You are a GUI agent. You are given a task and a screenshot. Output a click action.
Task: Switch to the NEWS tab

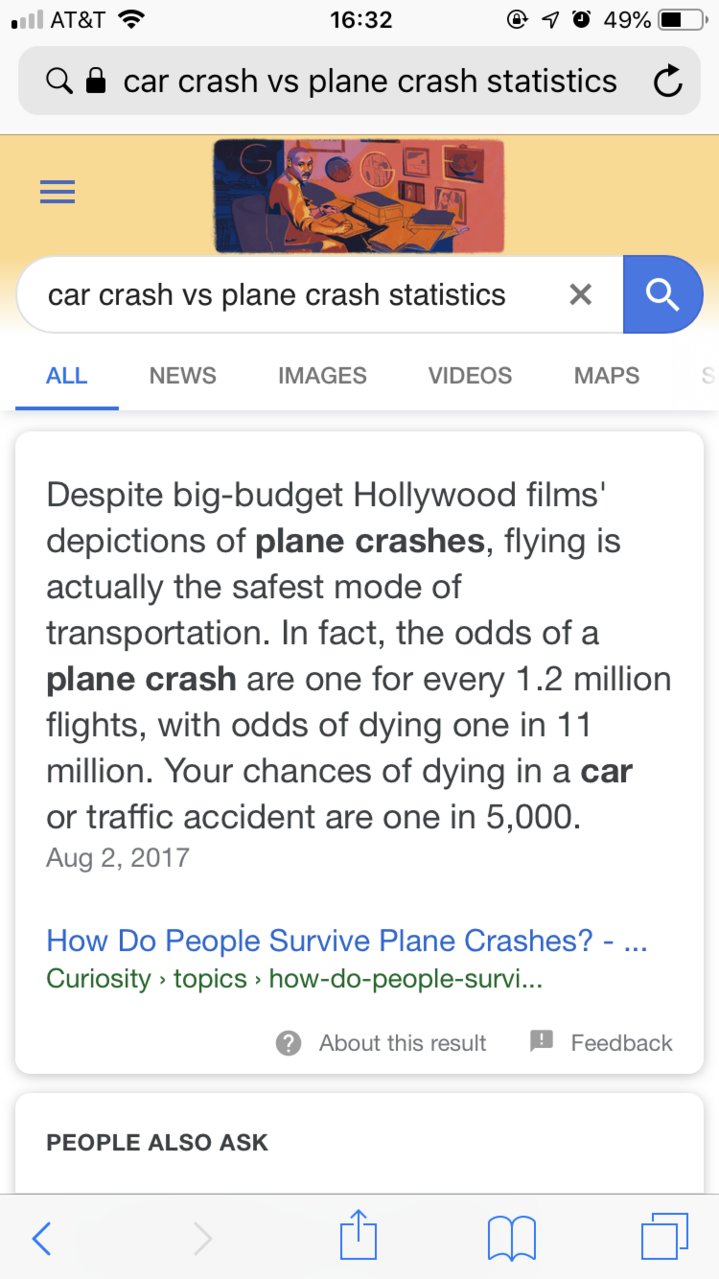(183, 376)
